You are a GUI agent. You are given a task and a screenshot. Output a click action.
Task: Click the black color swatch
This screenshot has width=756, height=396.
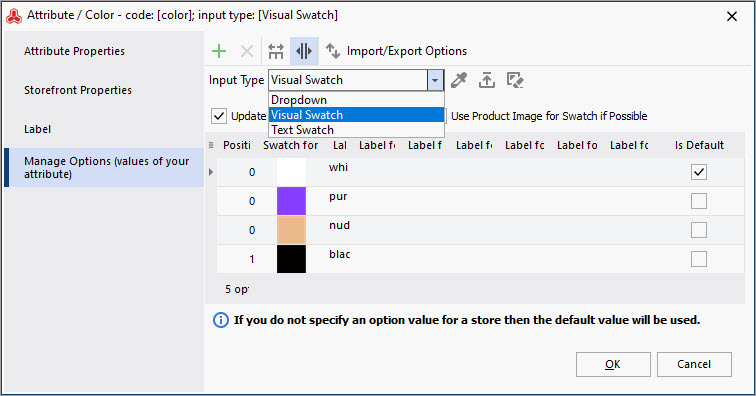pos(291,259)
